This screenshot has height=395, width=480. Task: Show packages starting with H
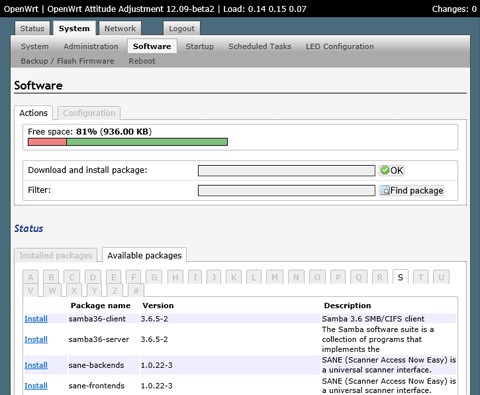(175, 277)
